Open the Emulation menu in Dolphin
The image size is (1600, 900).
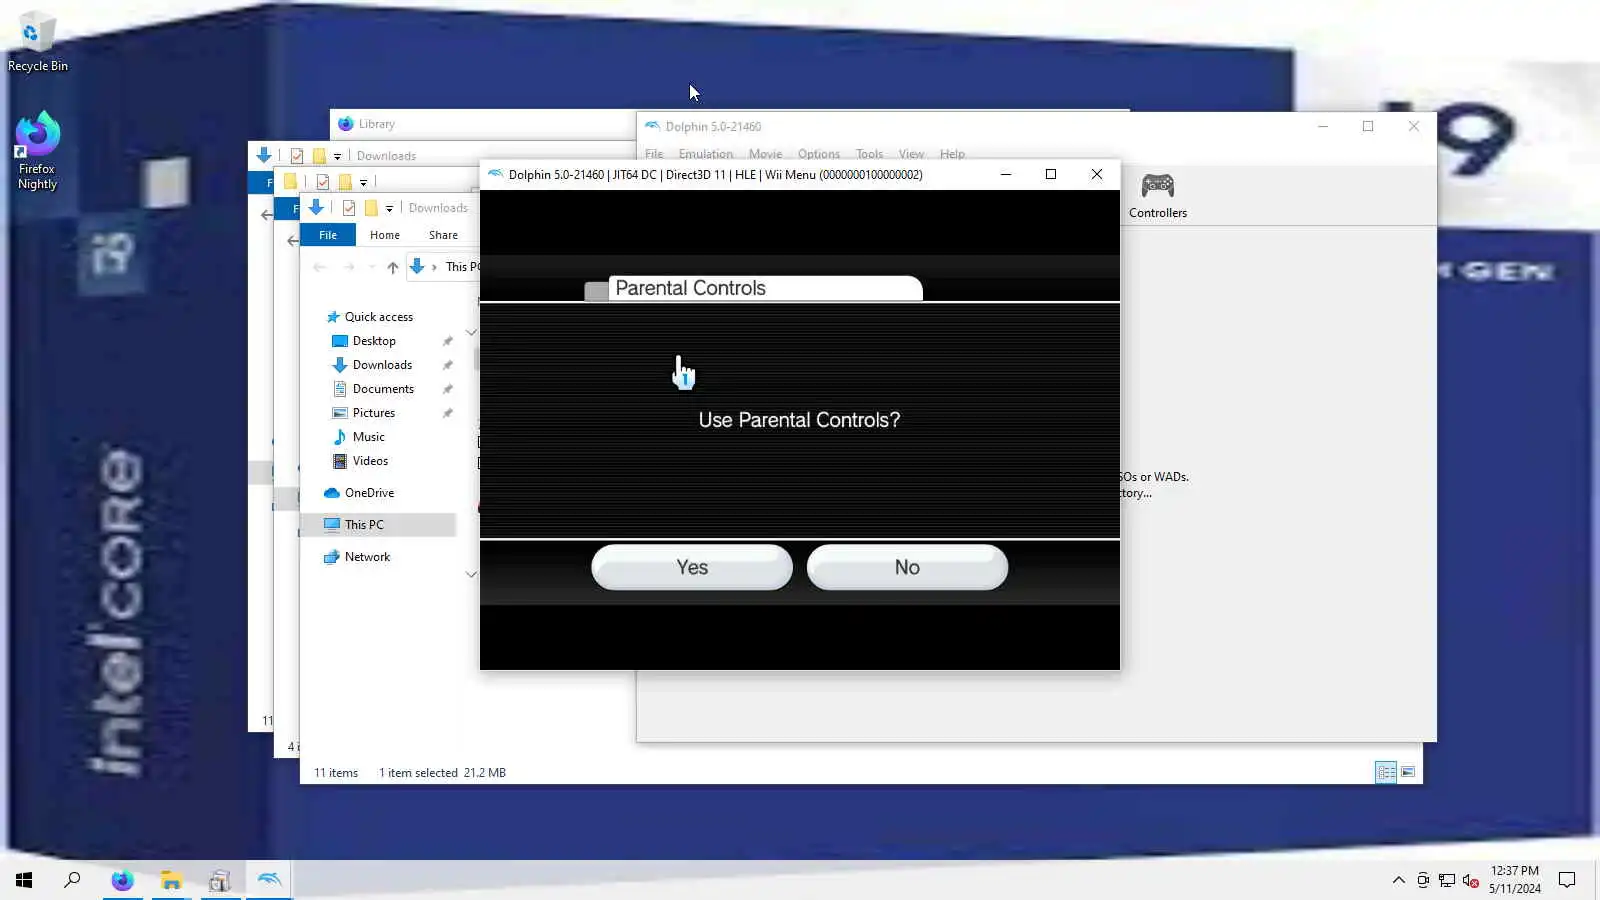[x=706, y=154]
